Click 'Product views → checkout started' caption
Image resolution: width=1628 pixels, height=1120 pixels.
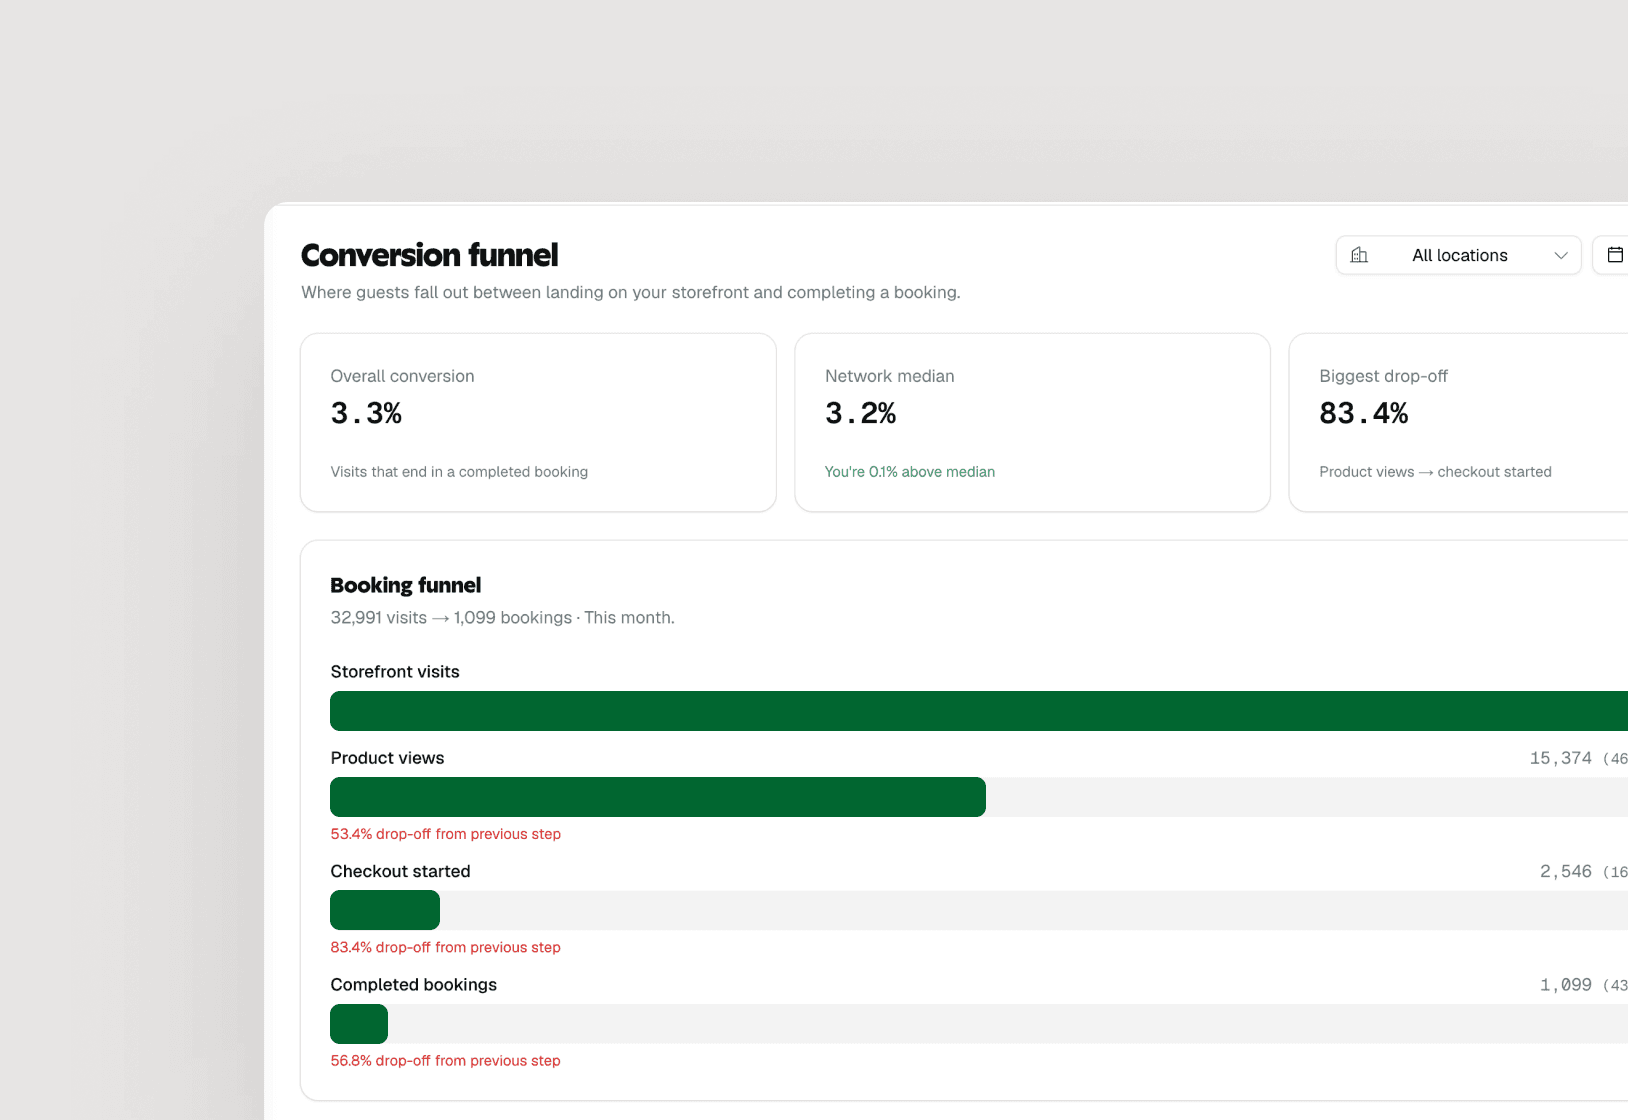(x=1435, y=472)
